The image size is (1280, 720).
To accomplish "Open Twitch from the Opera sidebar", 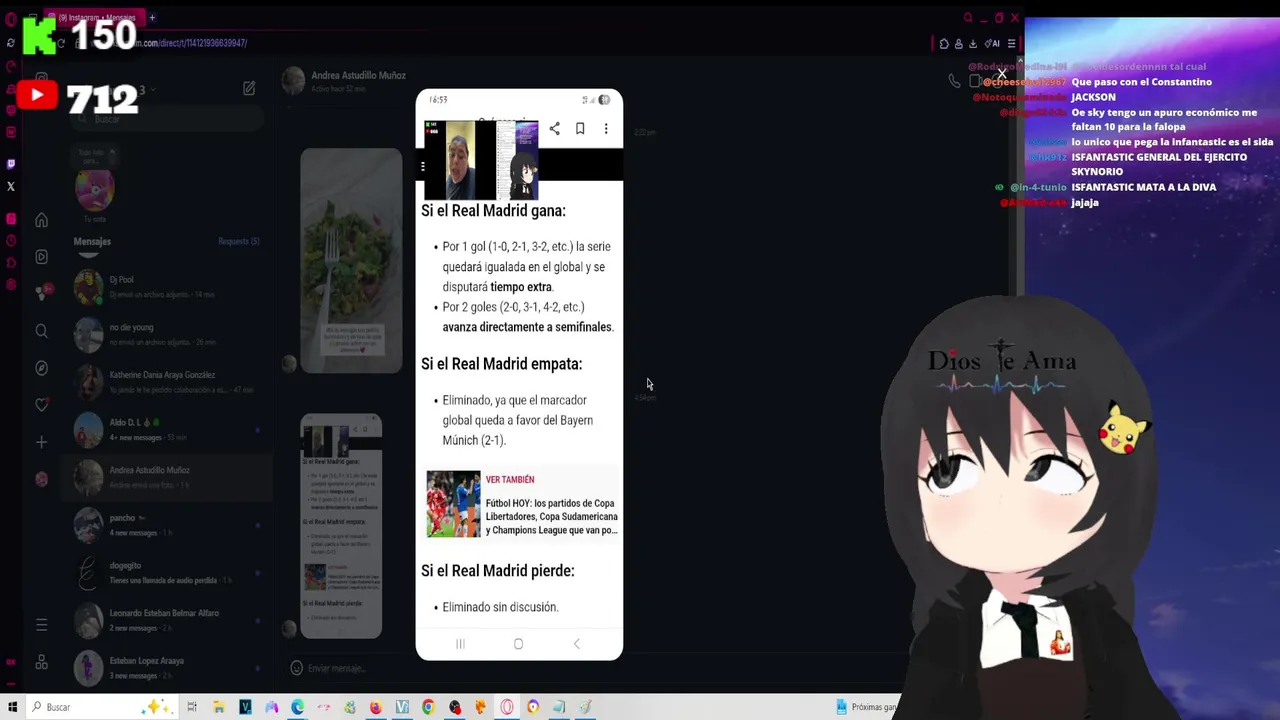I will pos(11,164).
